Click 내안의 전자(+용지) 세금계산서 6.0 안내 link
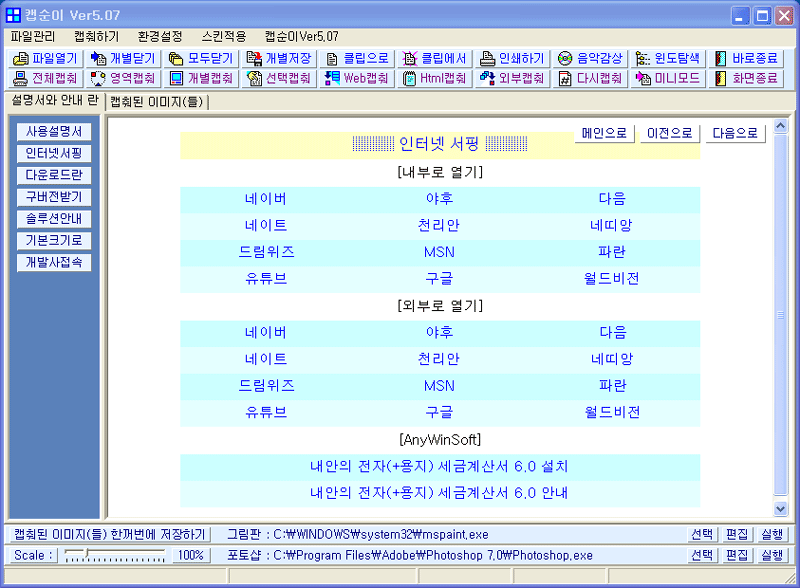The image size is (800, 588). click(x=439, y=493)
